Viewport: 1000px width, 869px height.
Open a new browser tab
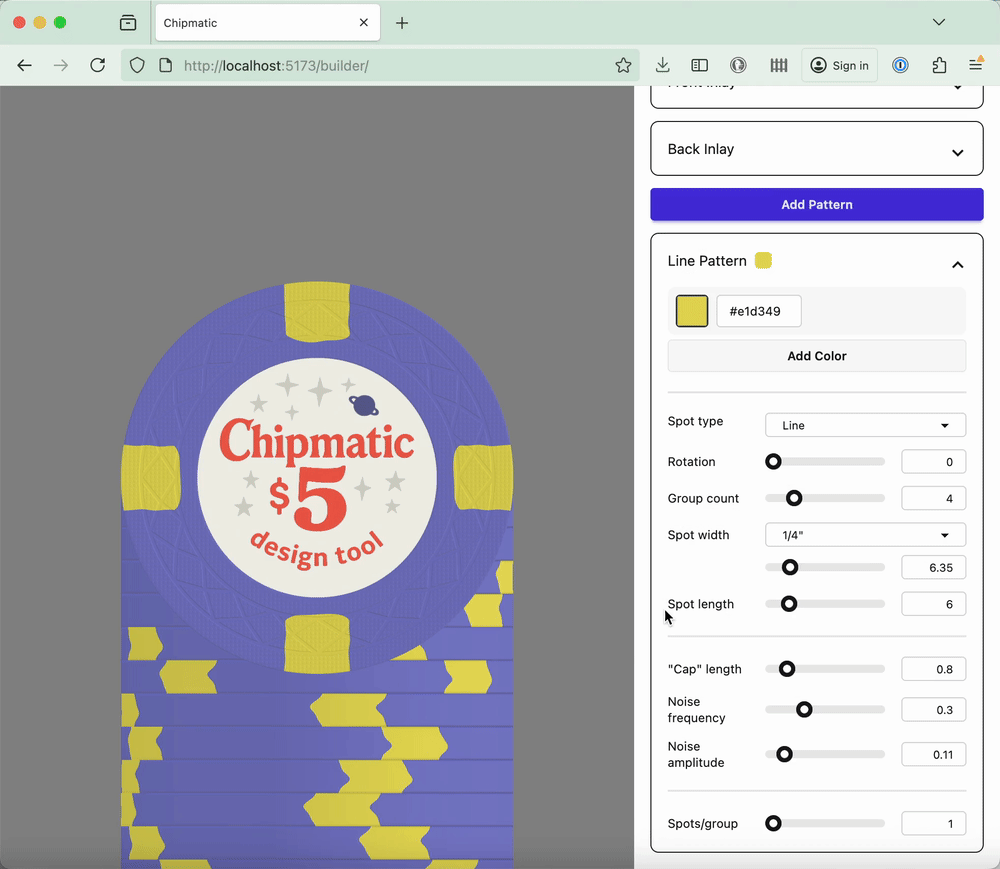[x=402, y=24]
